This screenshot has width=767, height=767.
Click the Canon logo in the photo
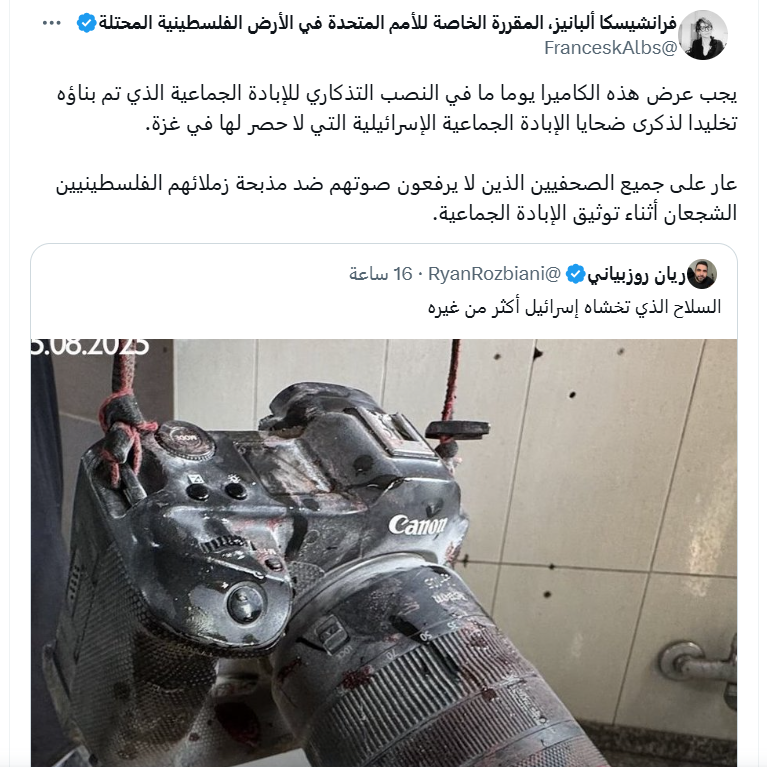coord(418,526)
